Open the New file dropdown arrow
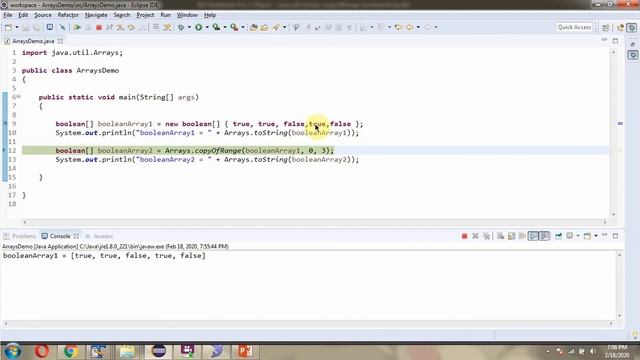This screenshot has width=640, height=360. [x=17, y=27]
